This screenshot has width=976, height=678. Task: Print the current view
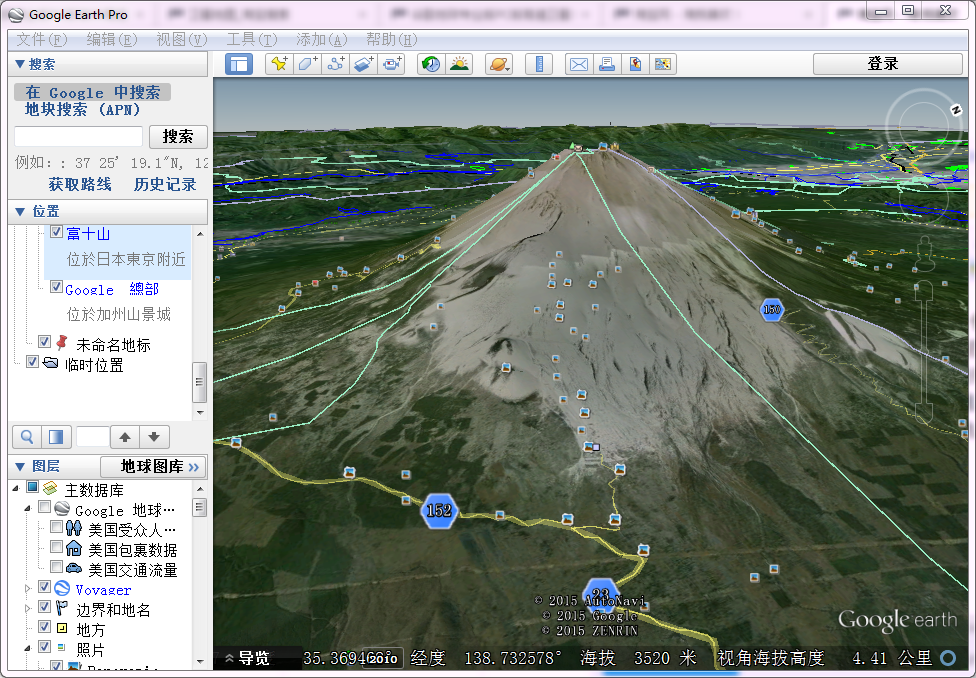click(x=607, y=64)
